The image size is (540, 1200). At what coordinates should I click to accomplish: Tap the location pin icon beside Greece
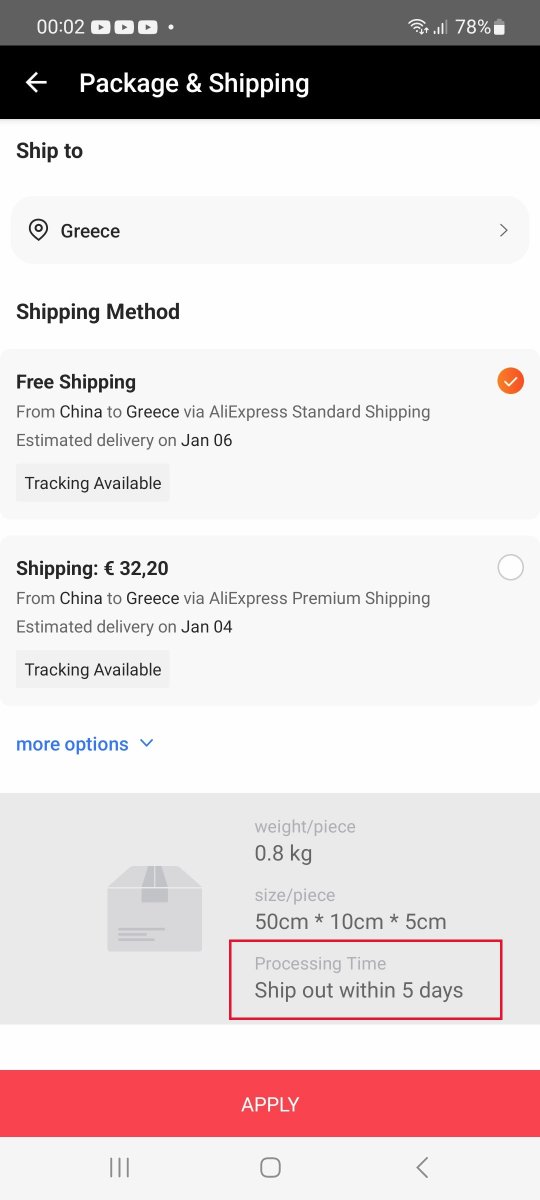click(38, 230)
